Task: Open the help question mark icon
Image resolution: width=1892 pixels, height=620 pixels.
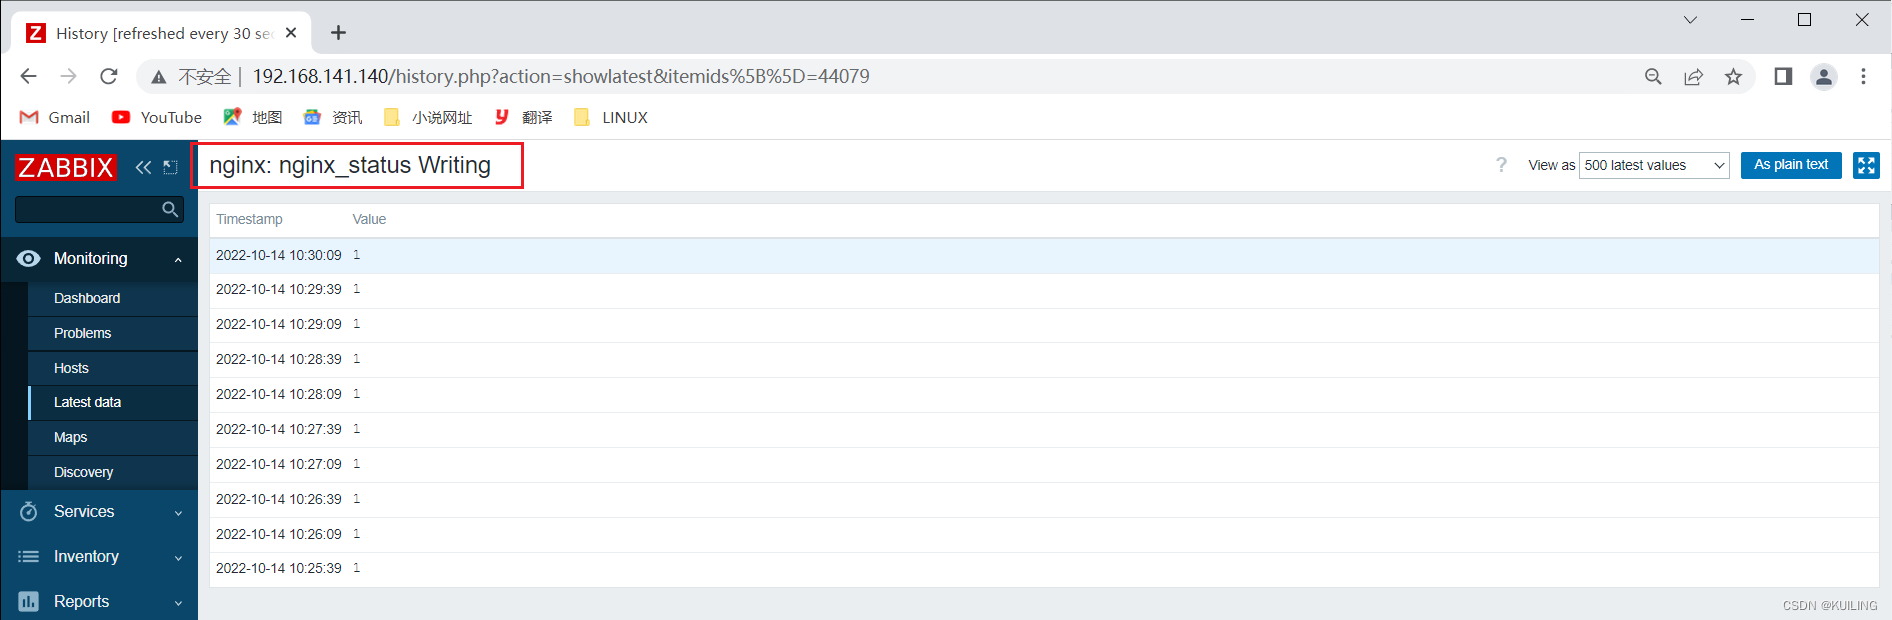Action: [x=1501, y=165]
